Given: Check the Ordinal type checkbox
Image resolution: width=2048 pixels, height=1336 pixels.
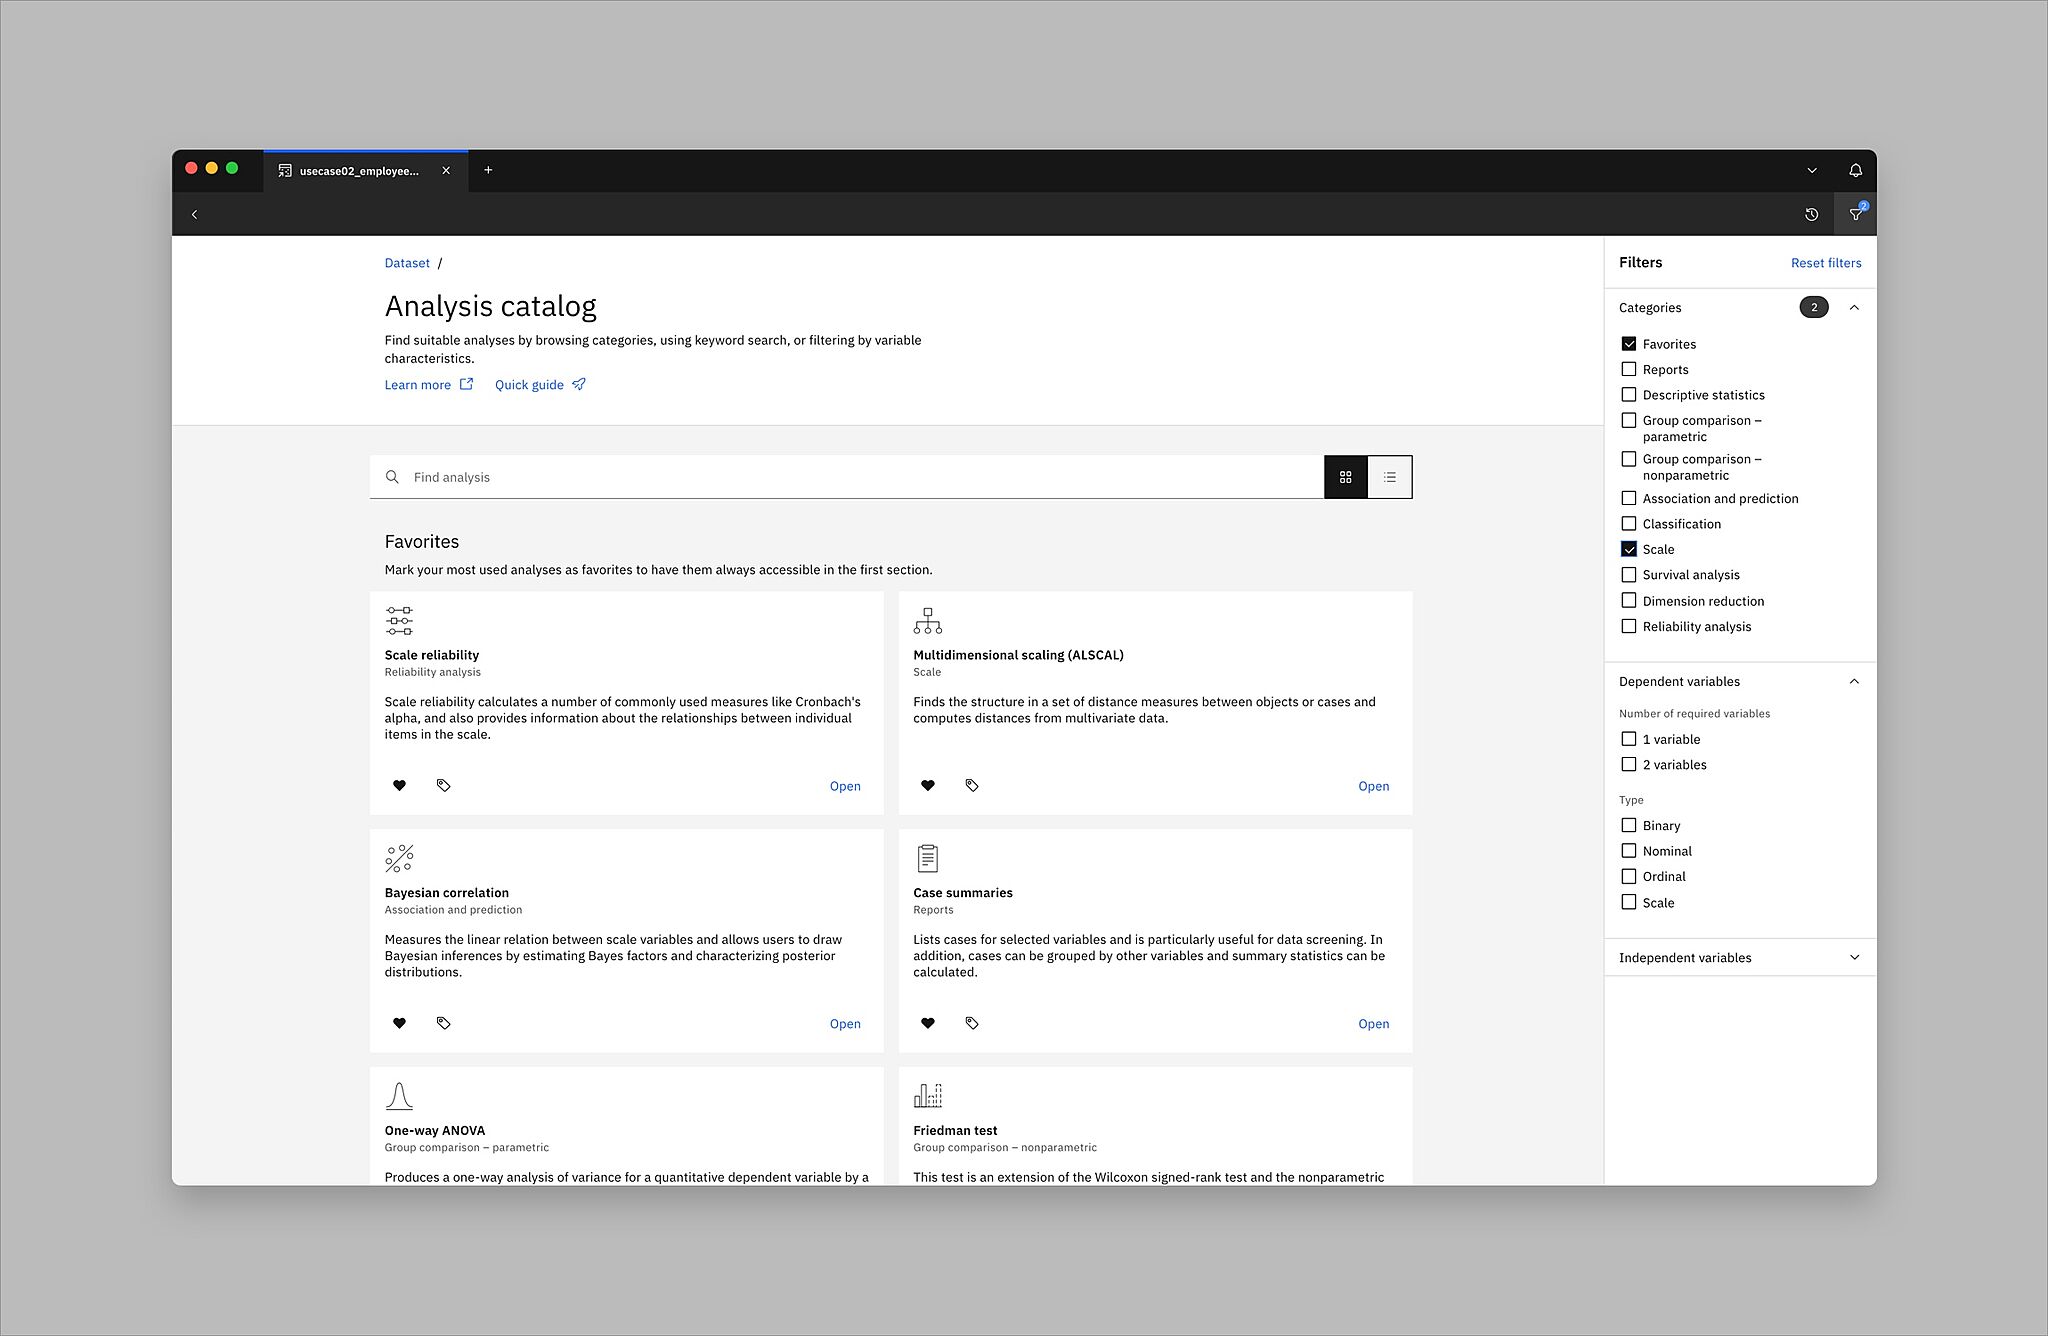Looking at the screenshot, I should coord(1629,877).
